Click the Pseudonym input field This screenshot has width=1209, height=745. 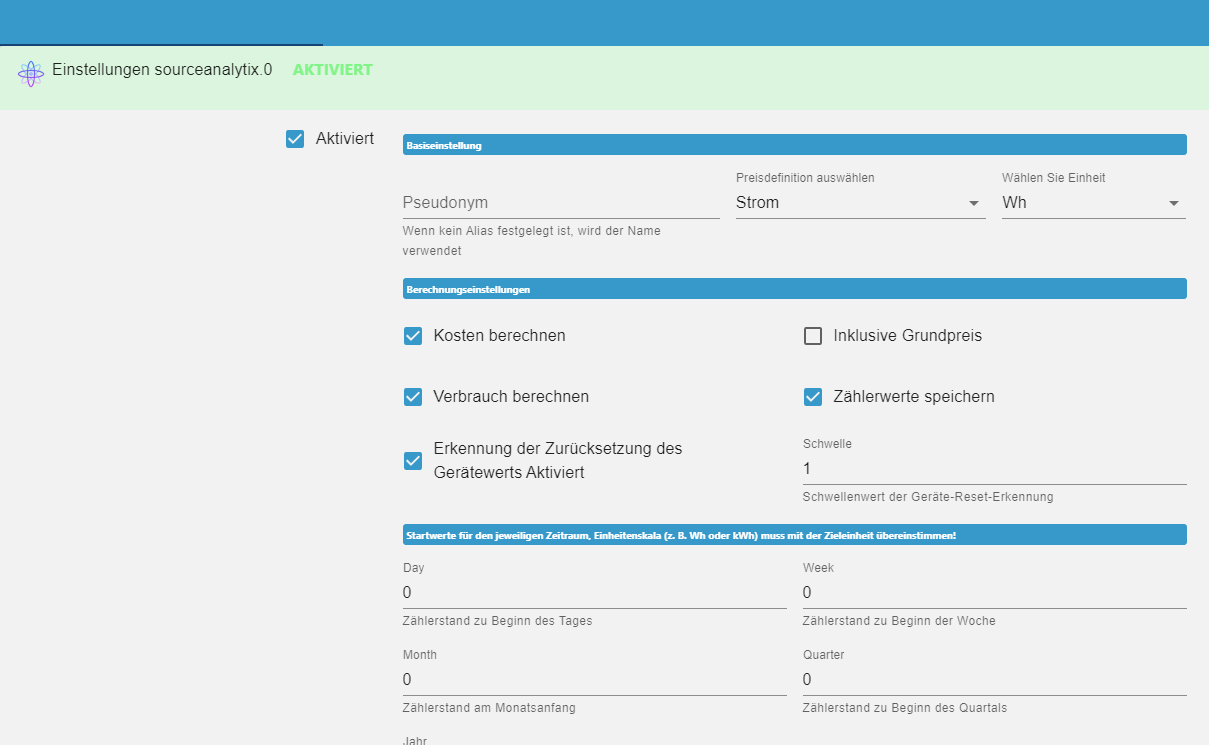click(x=560, y=203)
